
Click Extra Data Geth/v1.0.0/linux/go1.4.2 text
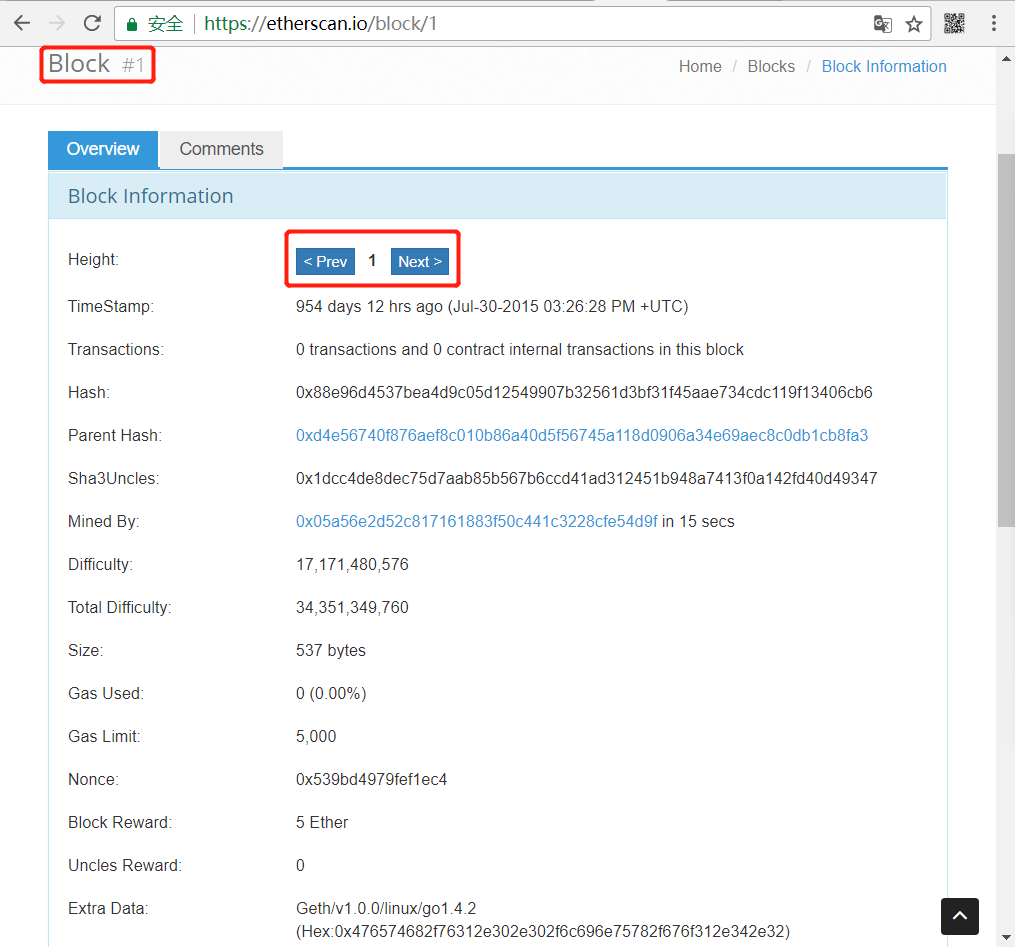coord(386,909)
